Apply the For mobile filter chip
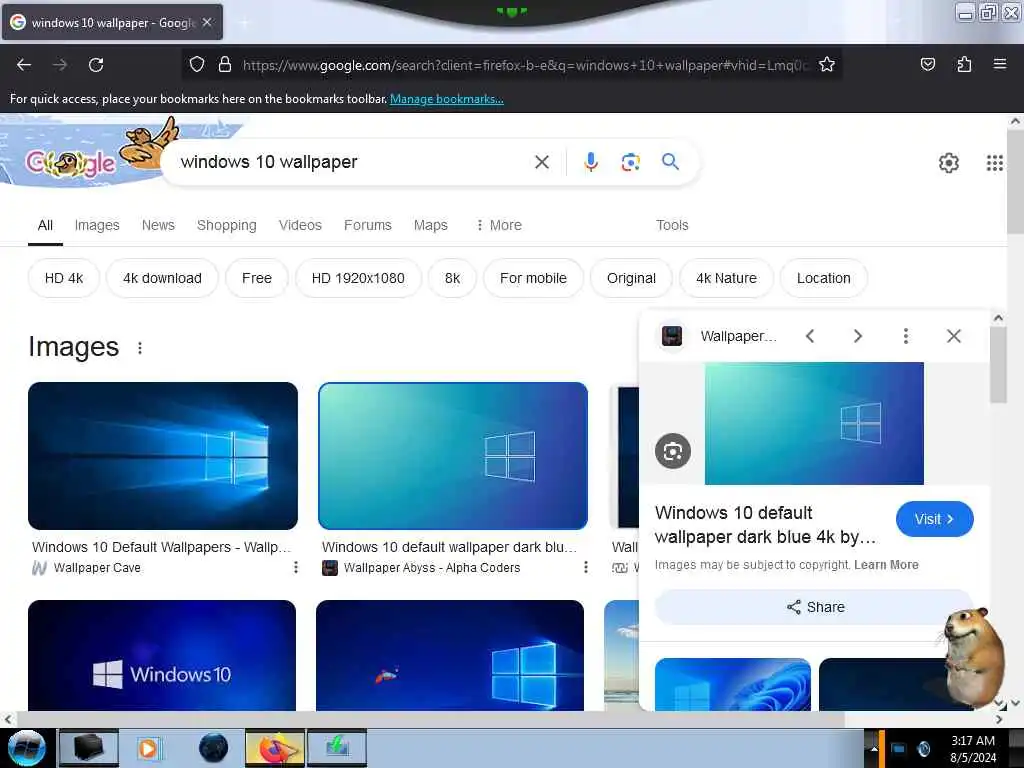This screenshot has width=1024, height=768. click(533, 278)
